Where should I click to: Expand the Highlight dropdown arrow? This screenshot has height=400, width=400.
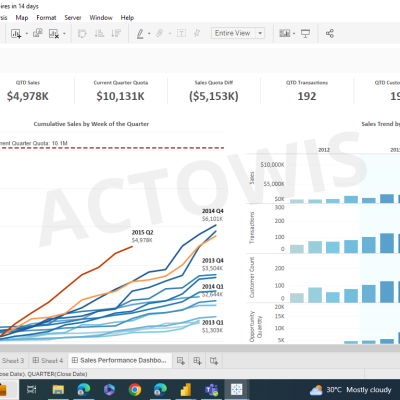149,33
